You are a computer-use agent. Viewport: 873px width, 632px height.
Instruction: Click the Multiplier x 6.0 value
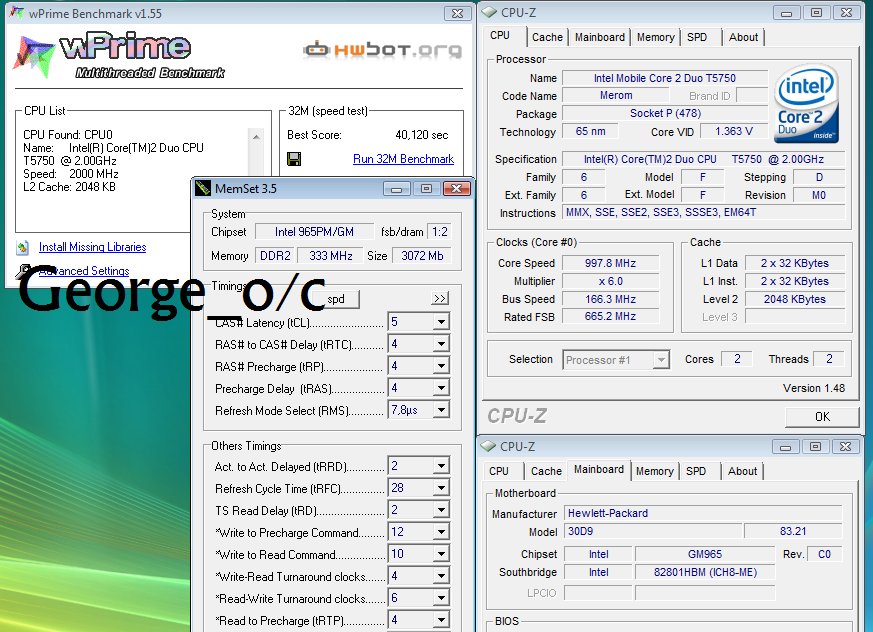pyautogui.click(x=610, y=281)
